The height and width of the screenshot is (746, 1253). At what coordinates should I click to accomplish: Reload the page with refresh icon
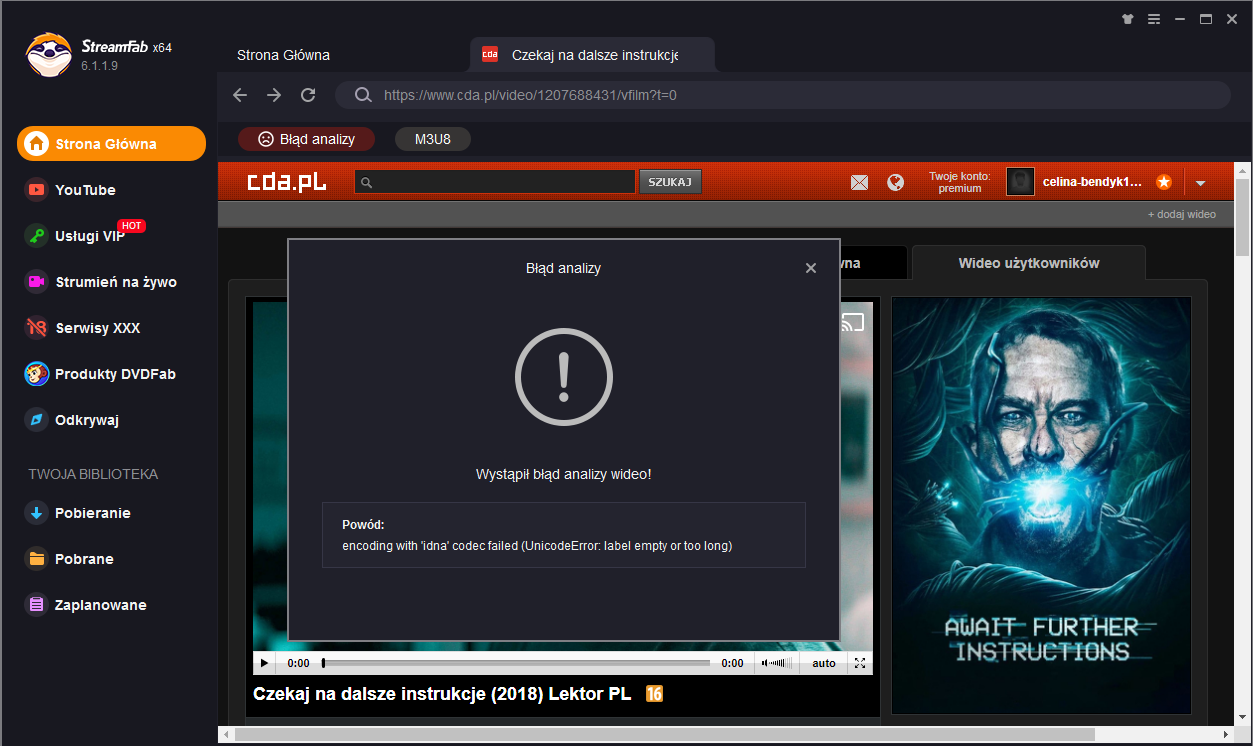point(308,95)
